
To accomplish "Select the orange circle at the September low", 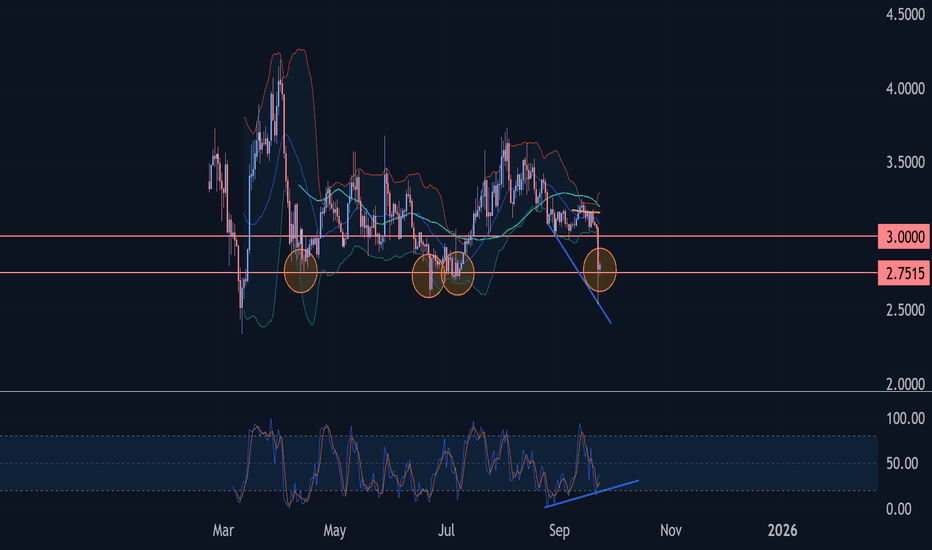I will coord(600,270).
